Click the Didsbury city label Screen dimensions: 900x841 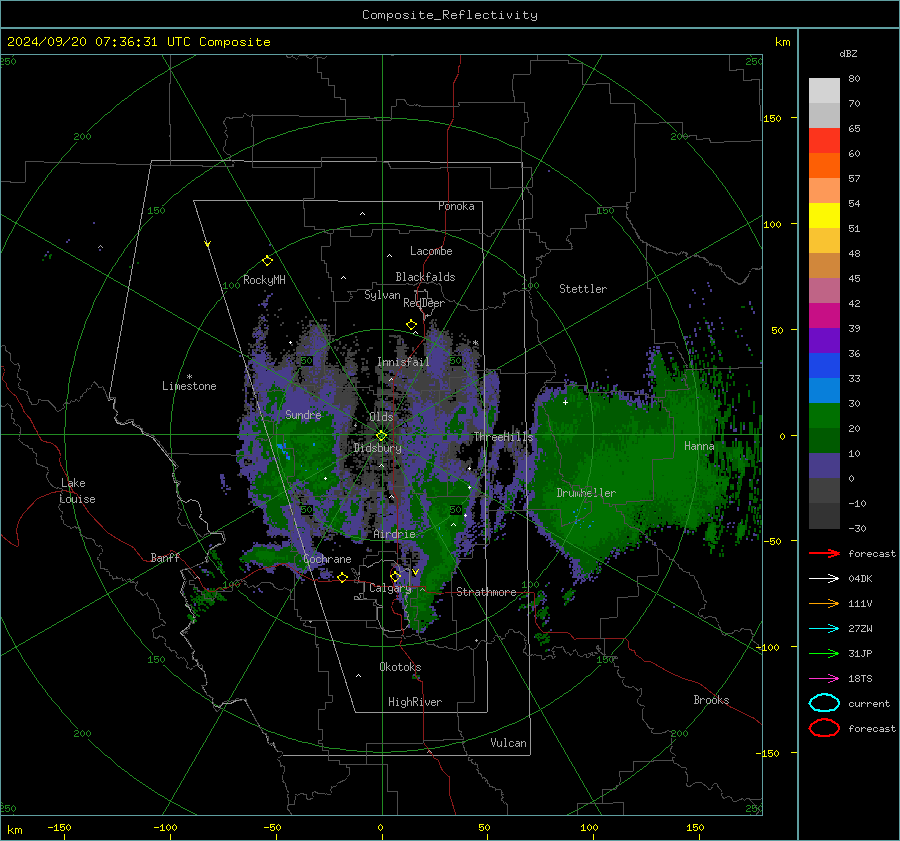[378, 448]
